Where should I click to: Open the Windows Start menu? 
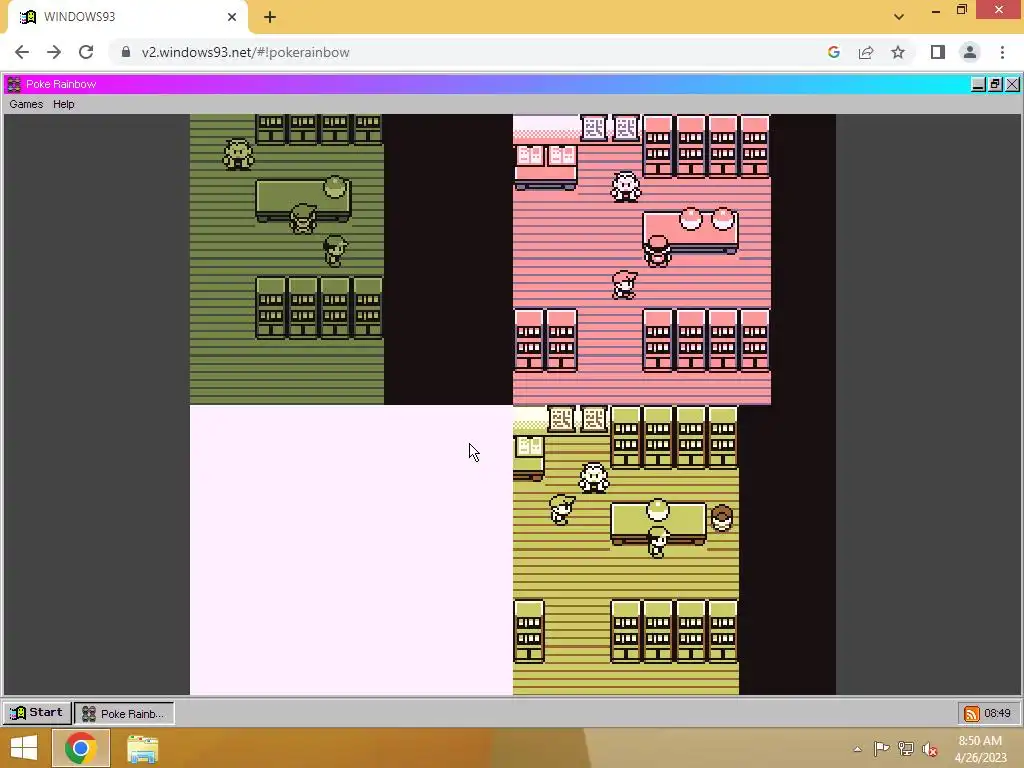24,748
